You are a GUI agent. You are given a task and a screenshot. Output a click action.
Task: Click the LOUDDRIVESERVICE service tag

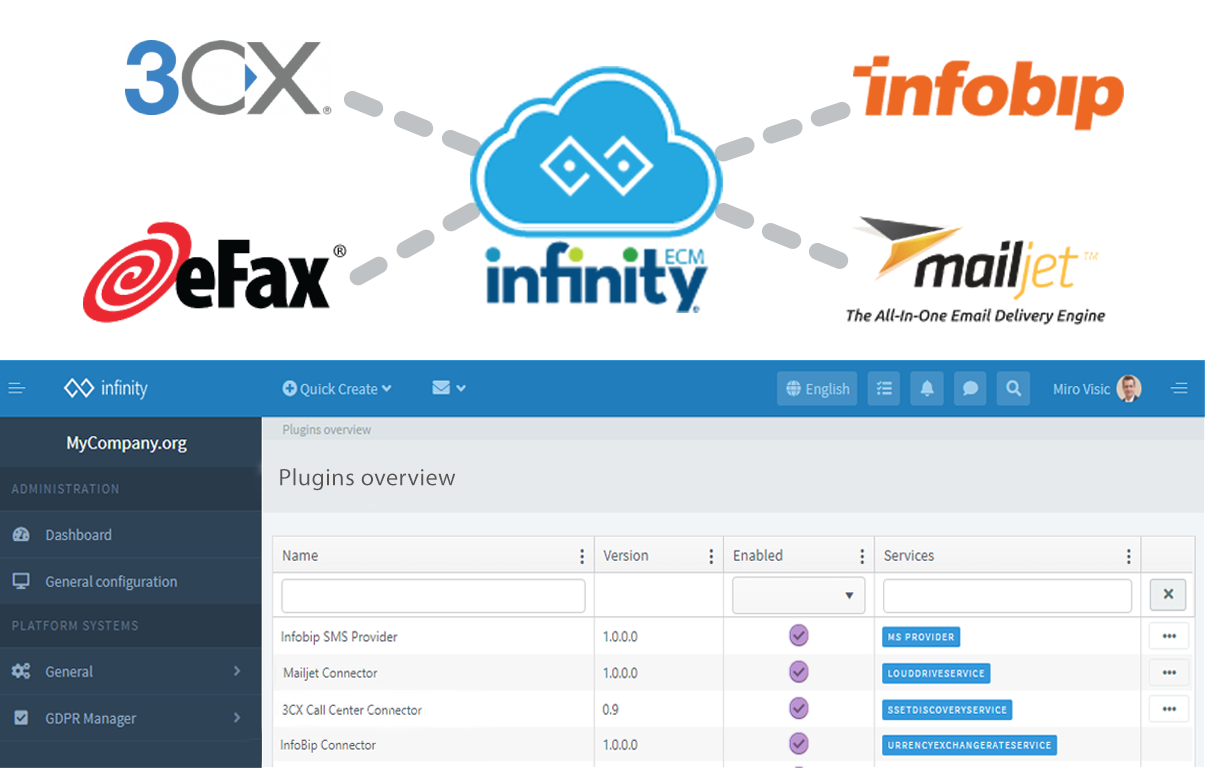coord(937,673)
